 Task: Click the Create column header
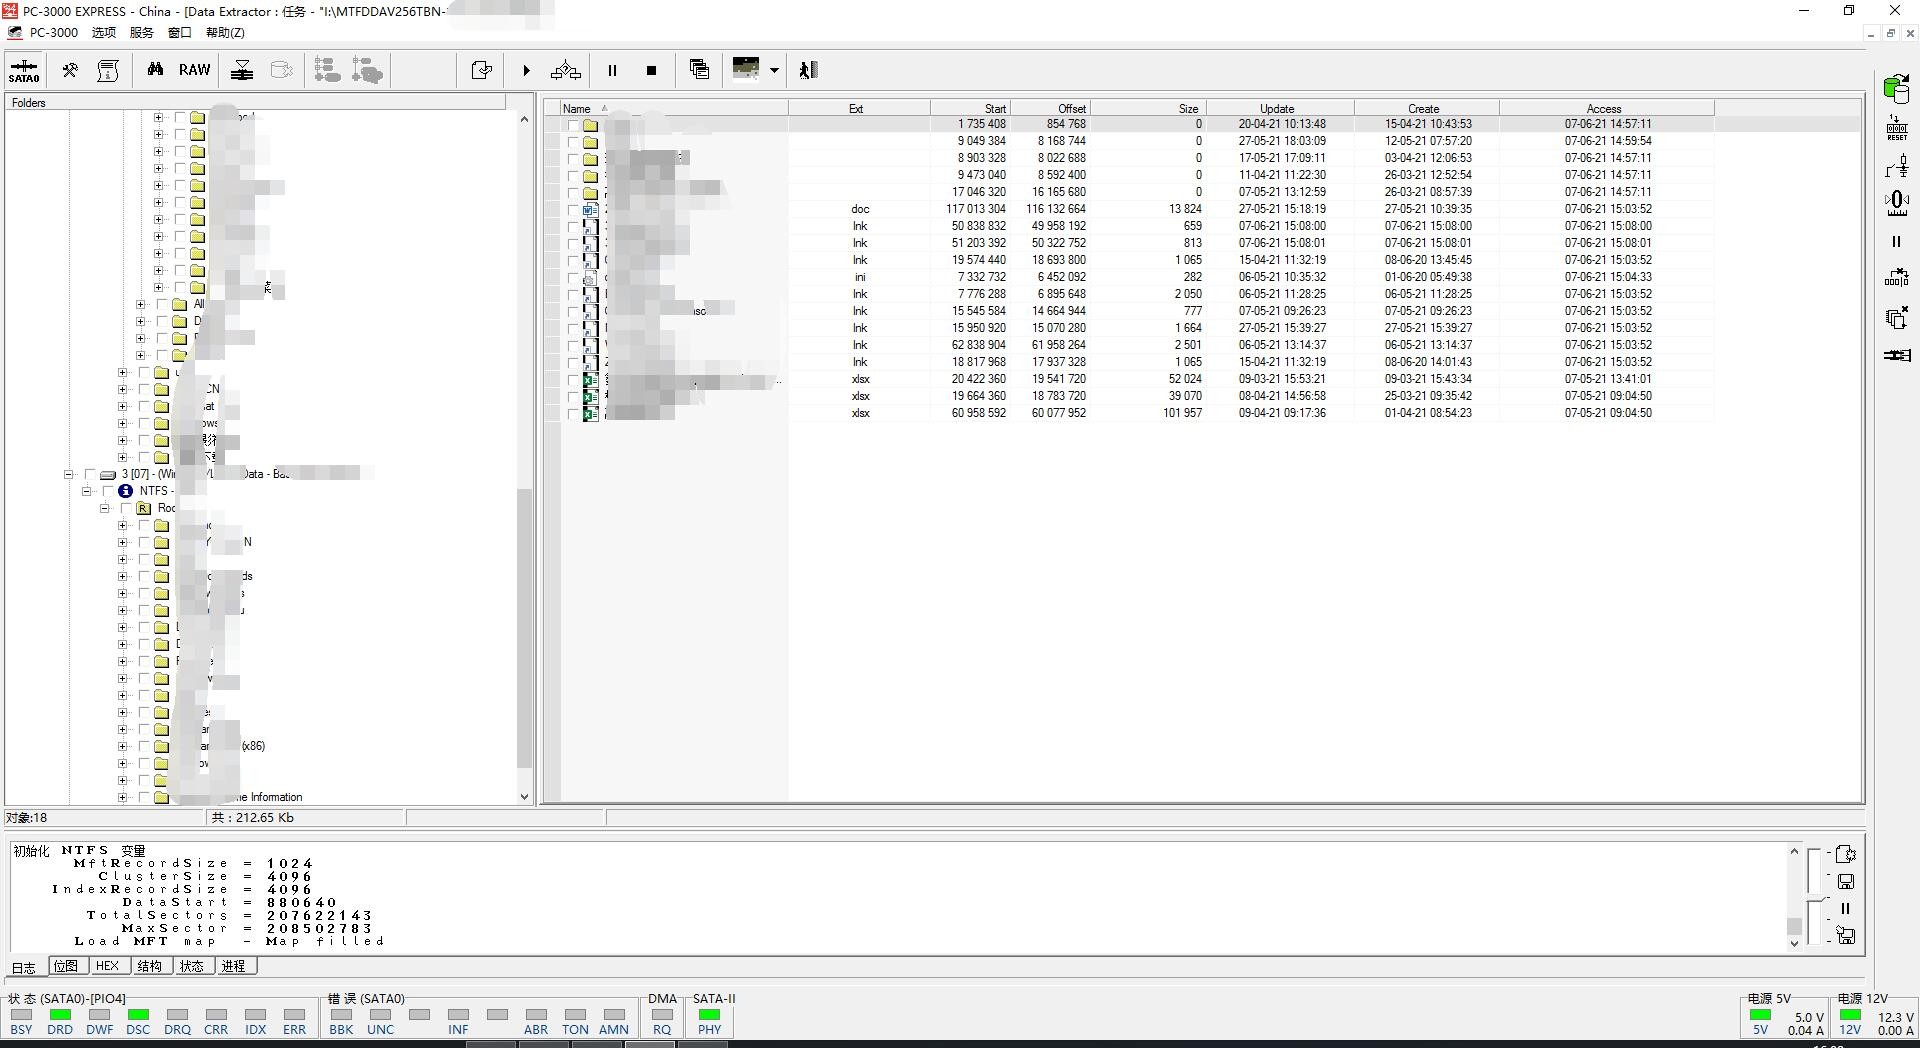click(1423, 108)
